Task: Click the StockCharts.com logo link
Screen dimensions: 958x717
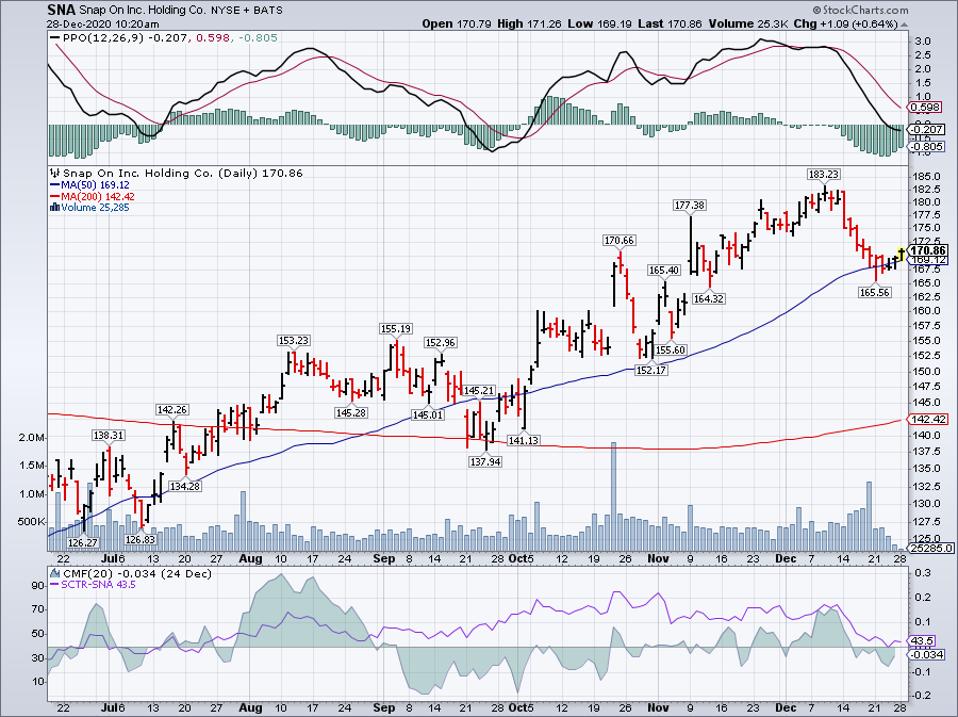Action: click(860, 10)
